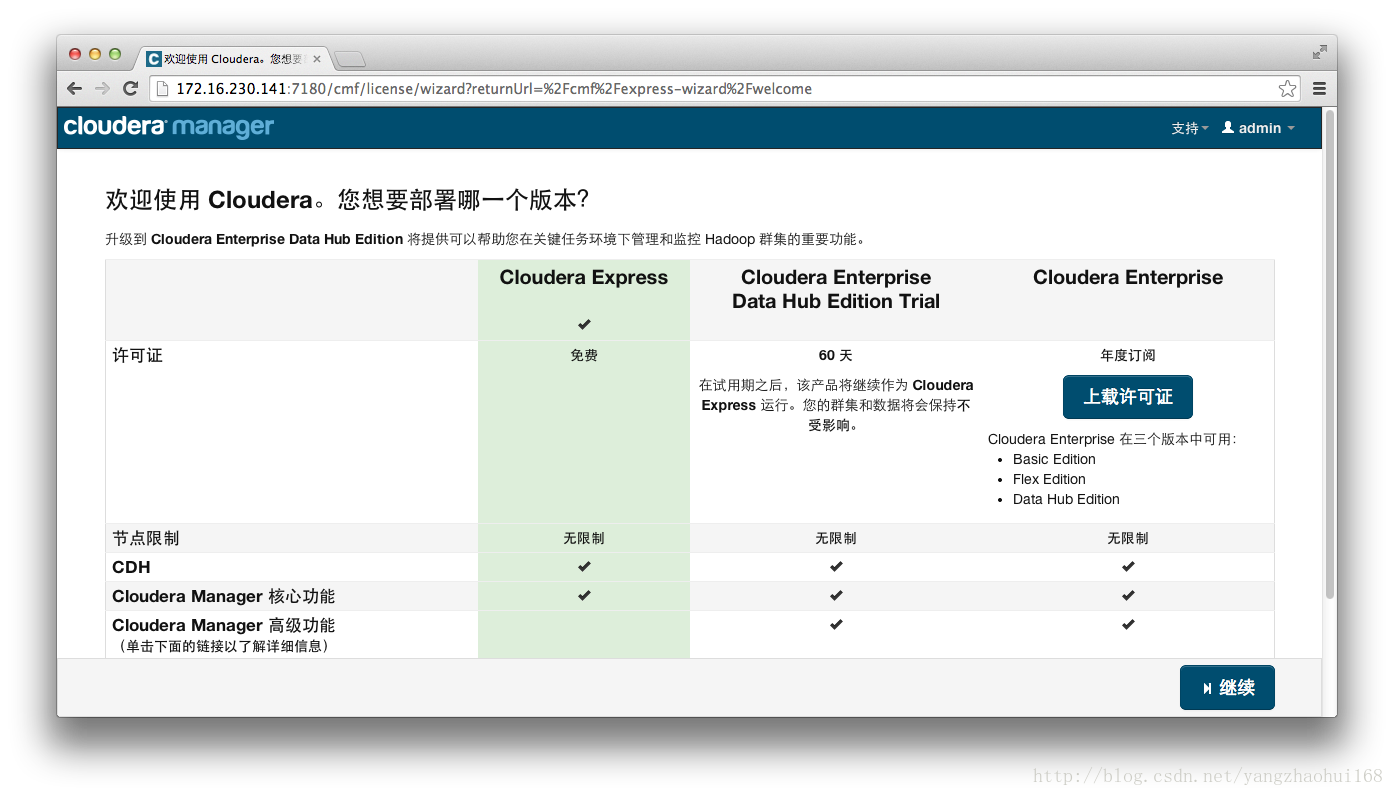The image size is (1394, 796).
Task: Click the 继续 button
Action: 1227,687
